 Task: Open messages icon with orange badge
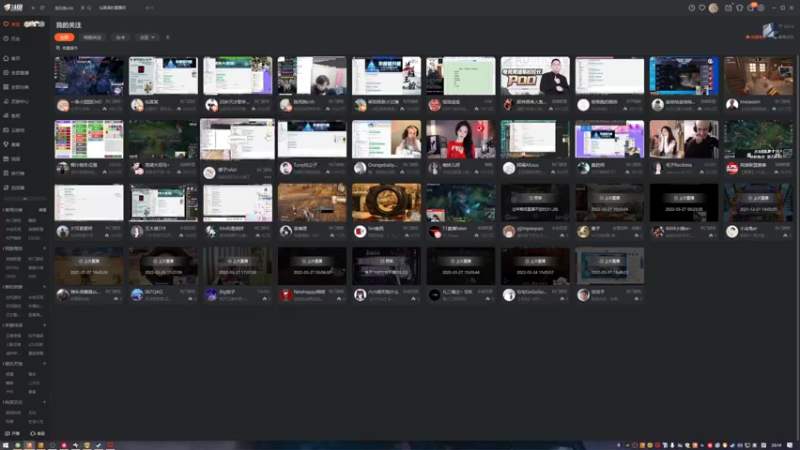[x=751, y=7]
